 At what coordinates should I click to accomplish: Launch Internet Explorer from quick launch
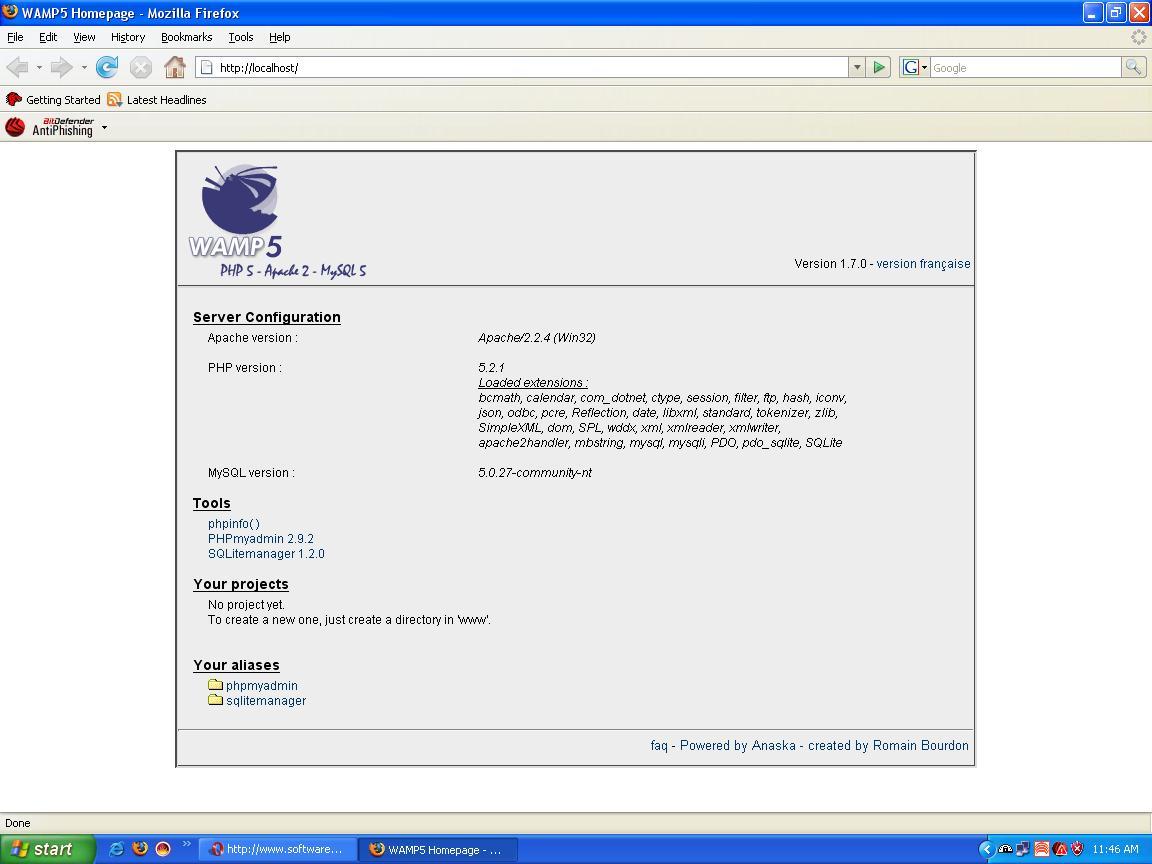pos(116,849)
